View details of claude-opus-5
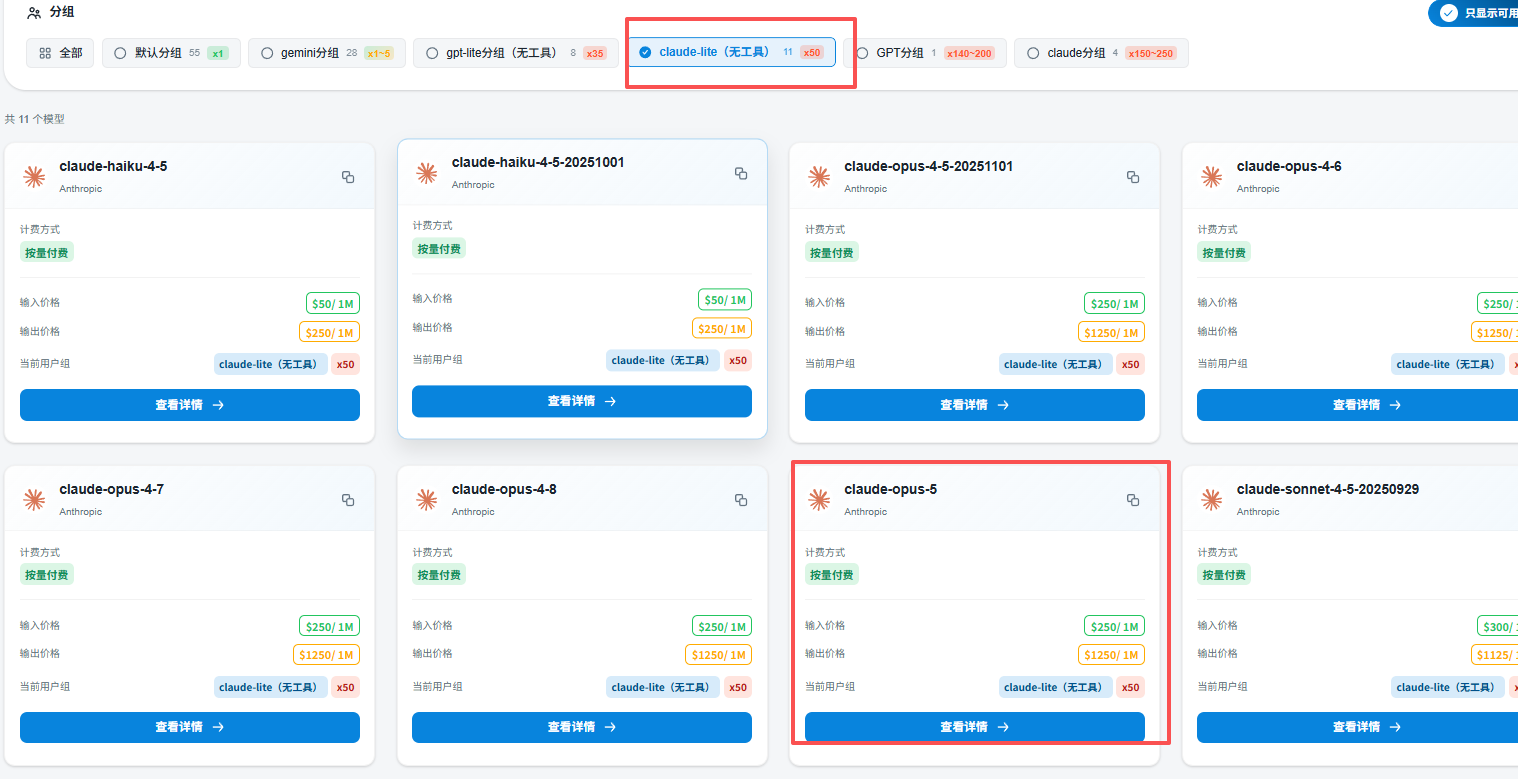1518x779 pixels. [x=975, y=727]
